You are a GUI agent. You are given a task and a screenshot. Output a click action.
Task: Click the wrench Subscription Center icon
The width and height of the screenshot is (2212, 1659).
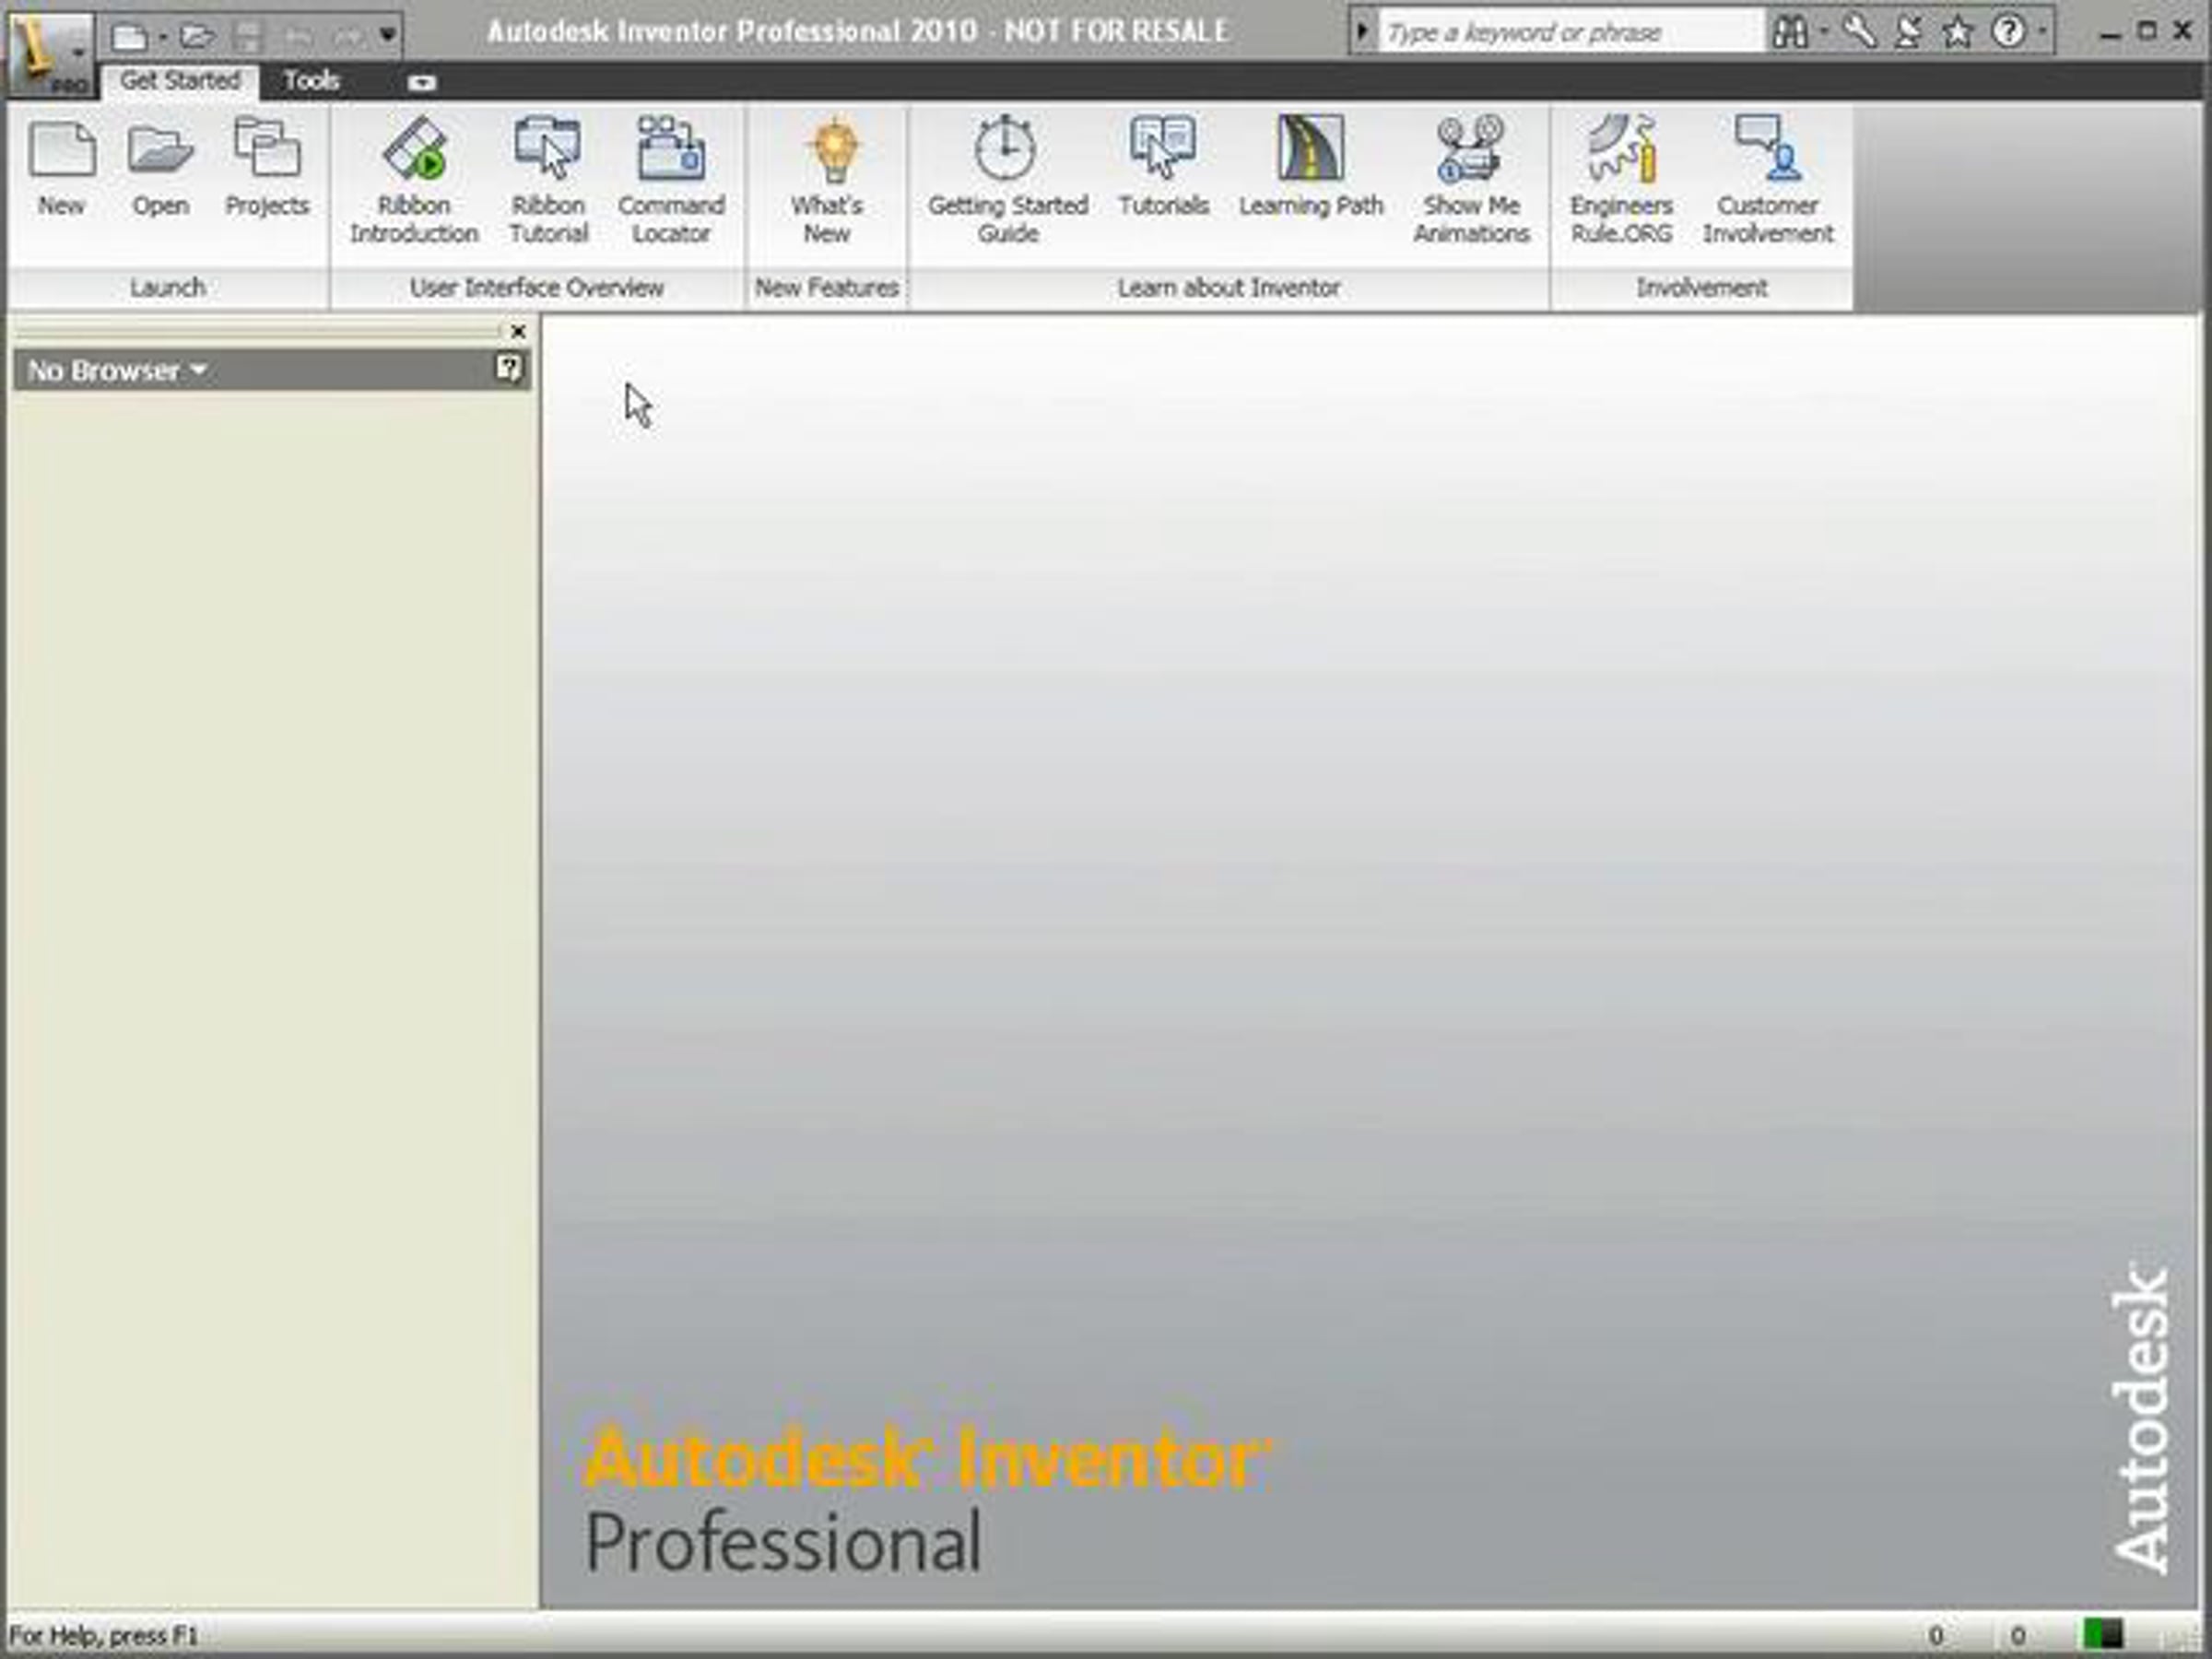coord(1859,32)
